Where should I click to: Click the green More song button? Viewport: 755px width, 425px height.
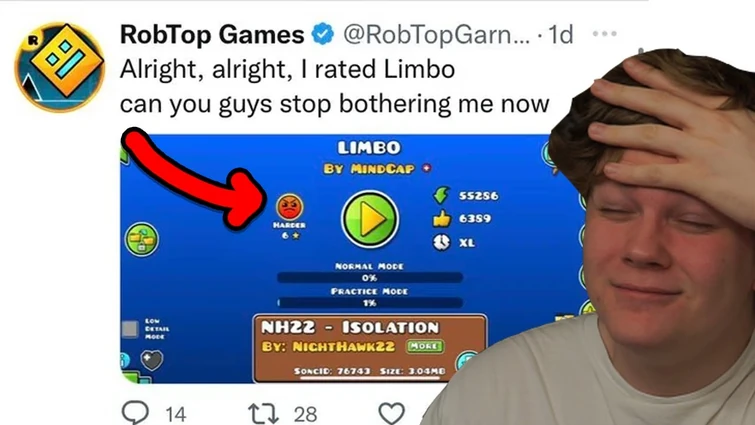425,346
